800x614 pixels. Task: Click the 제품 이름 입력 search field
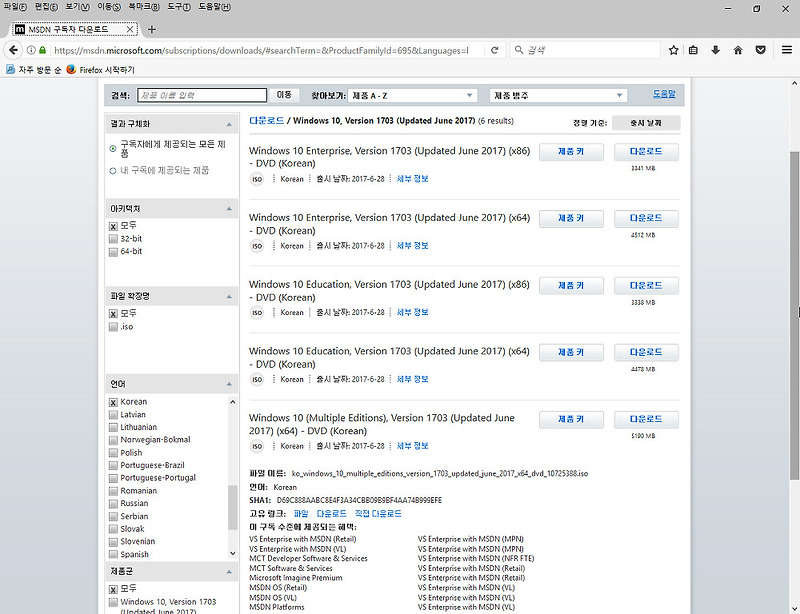(x=202, y=95)
